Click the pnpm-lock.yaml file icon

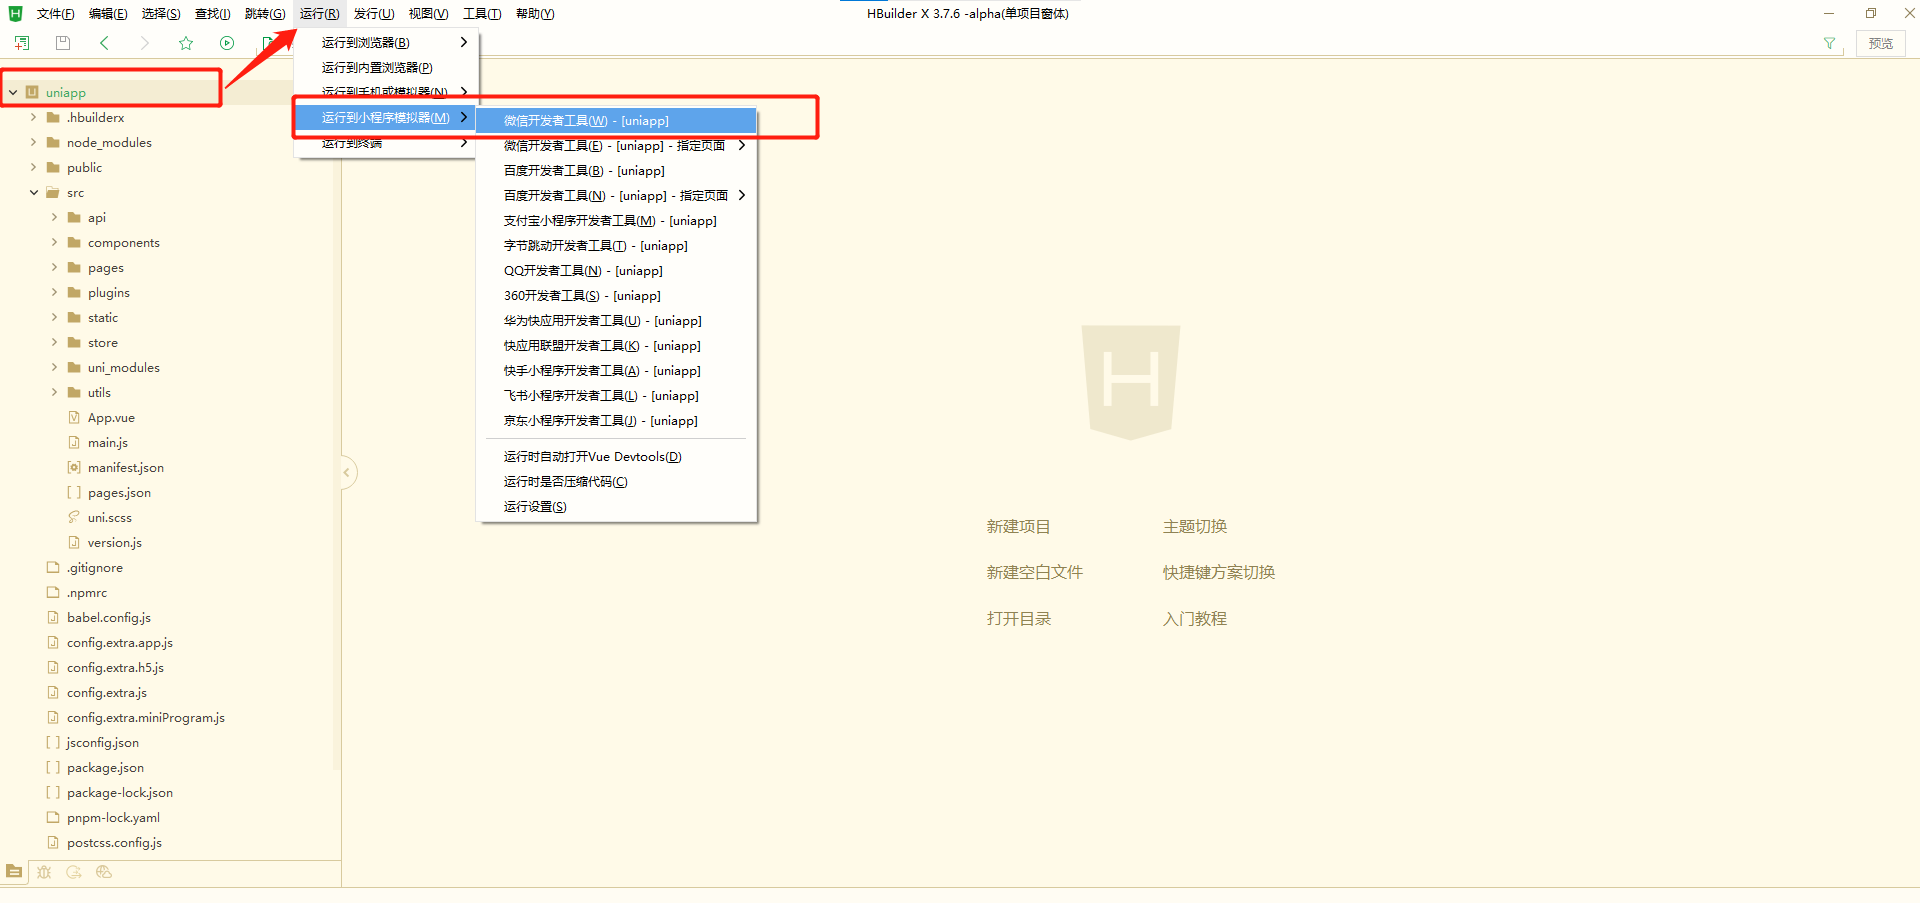[x=53, y=818]
